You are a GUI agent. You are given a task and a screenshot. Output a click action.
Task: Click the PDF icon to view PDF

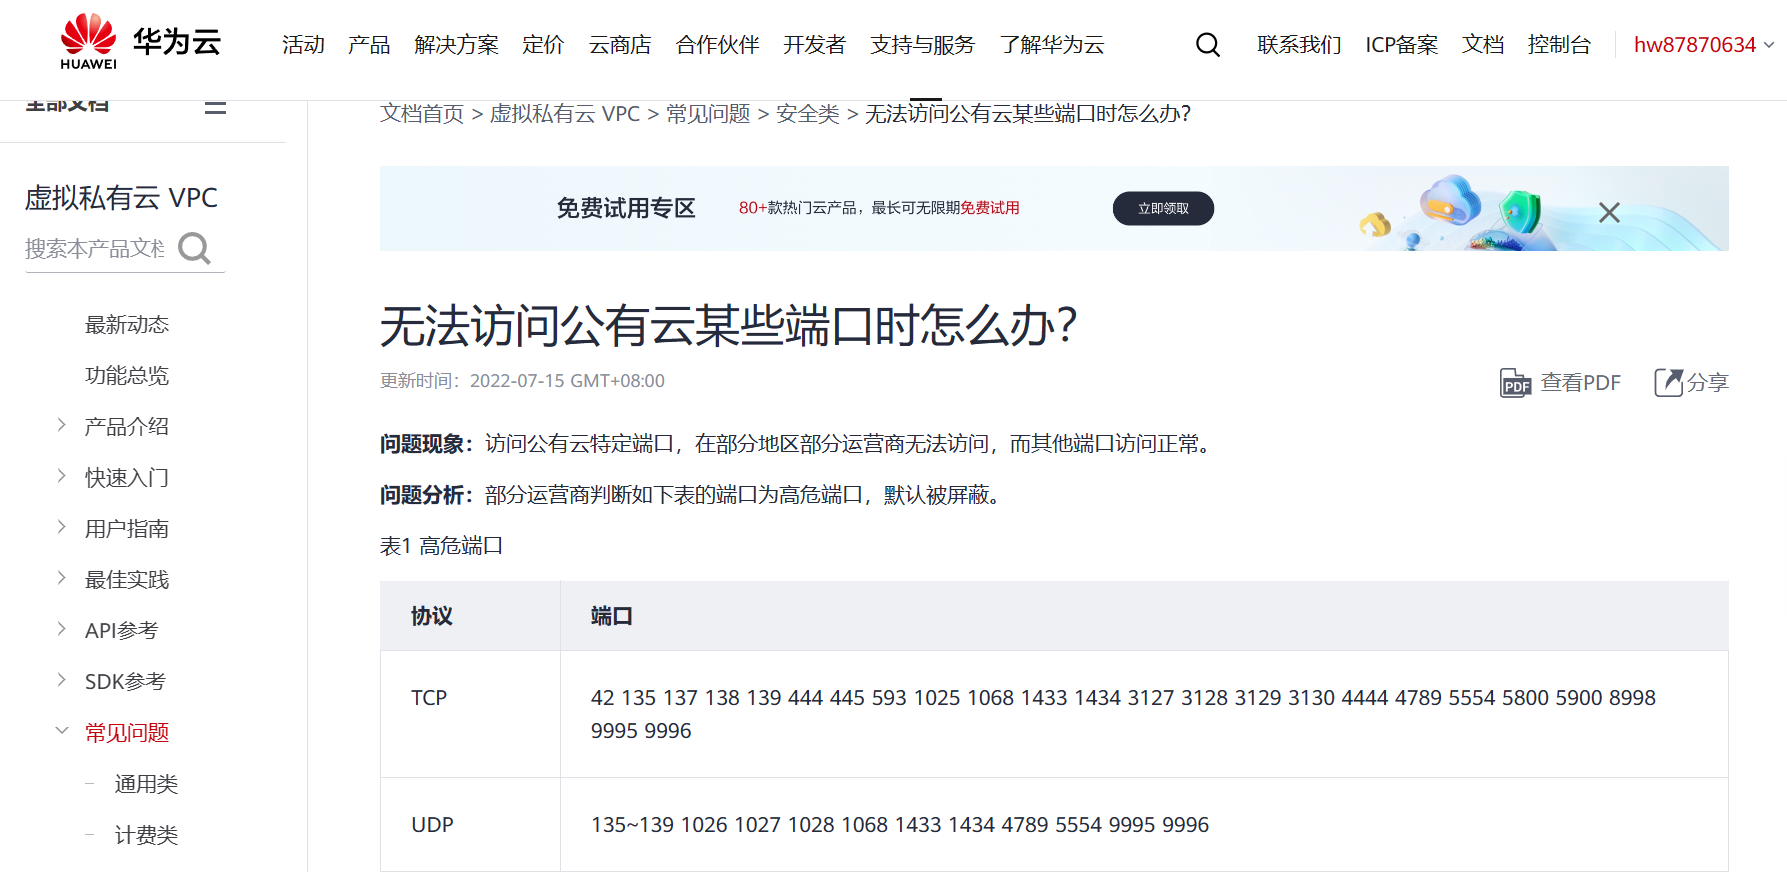tap(1515, 383)
